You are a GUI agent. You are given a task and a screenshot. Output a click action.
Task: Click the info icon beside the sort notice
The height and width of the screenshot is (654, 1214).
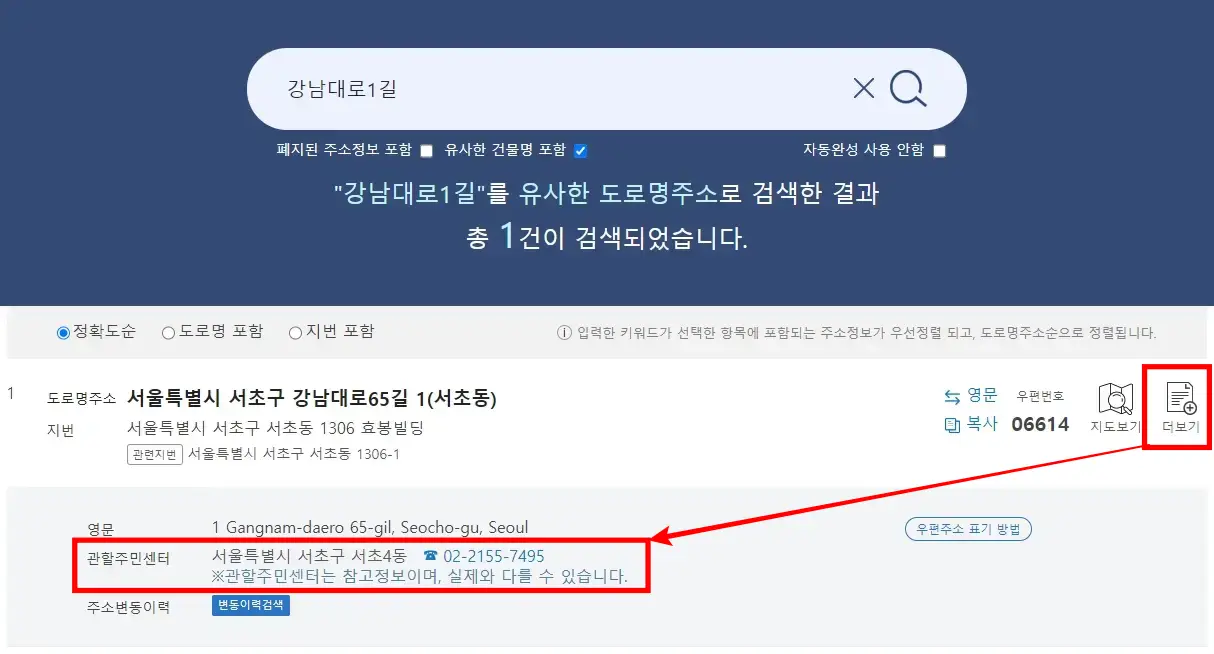pyautogui.click(x=564, y=333)
